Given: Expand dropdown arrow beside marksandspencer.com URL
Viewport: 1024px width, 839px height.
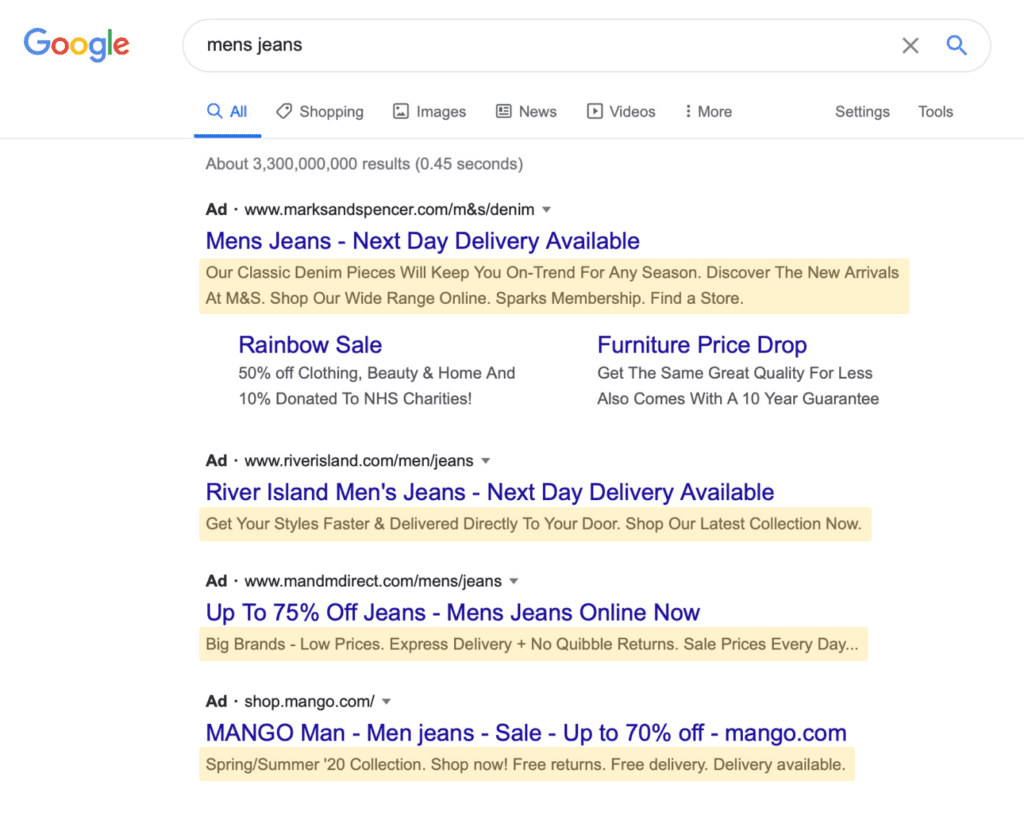Looking at the screenshot, I should (547, 210).
